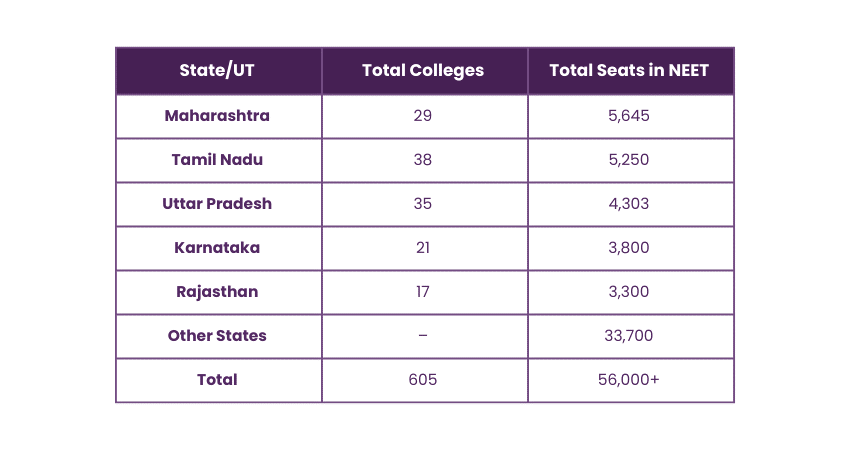
Task: Click the 56,000+ total seats cell
Action: (629, 380)
